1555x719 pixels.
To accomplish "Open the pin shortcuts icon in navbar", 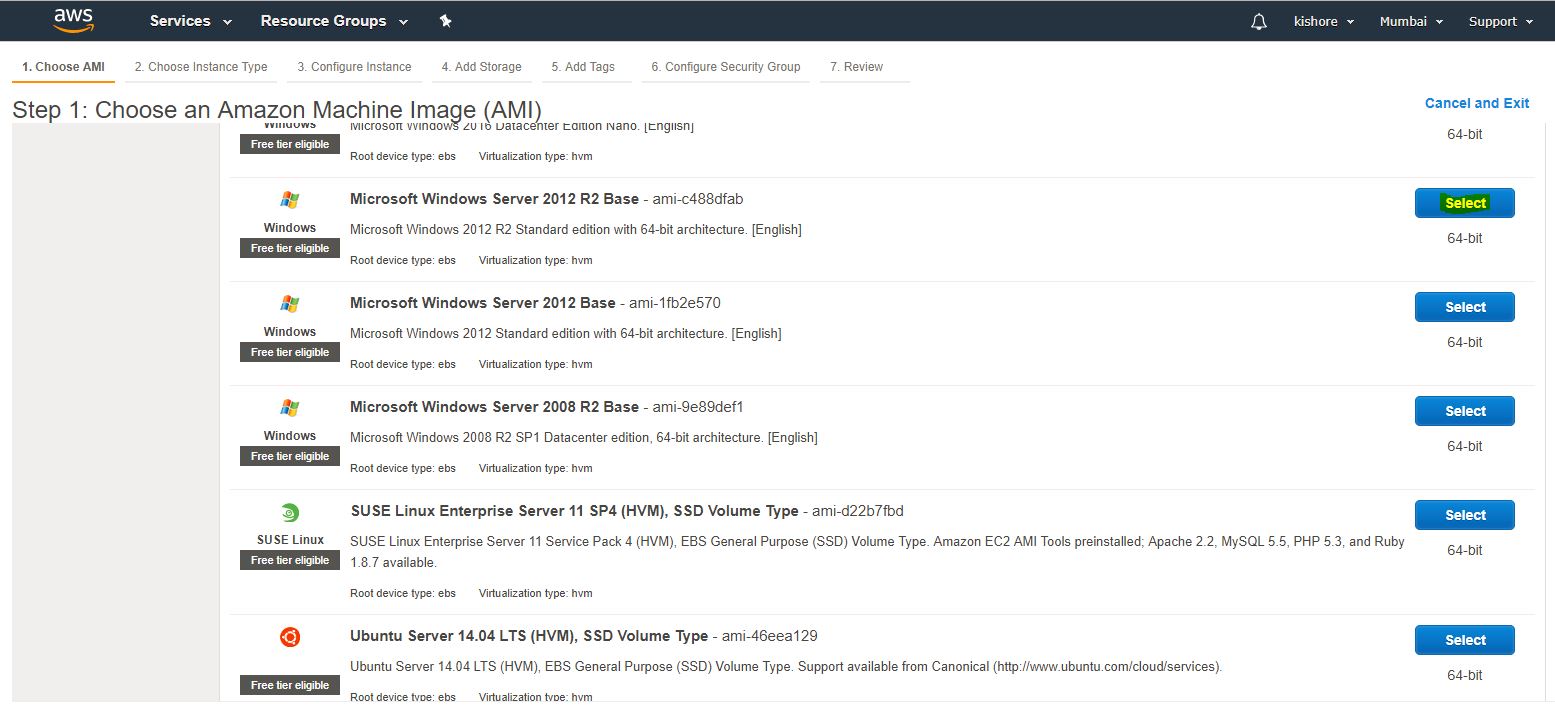I will point(446,21).
